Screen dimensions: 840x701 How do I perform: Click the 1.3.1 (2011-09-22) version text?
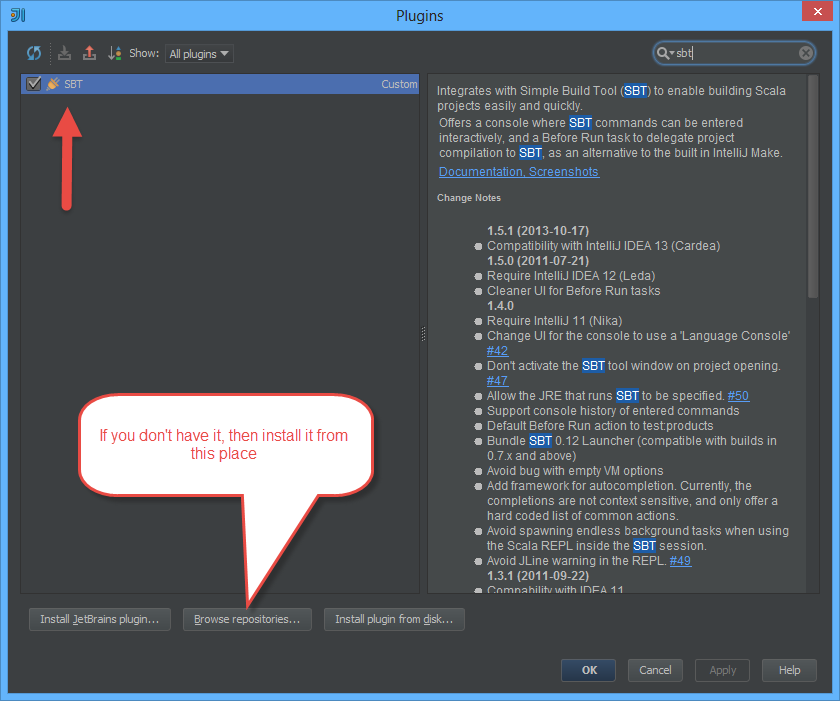coord(538,576)
